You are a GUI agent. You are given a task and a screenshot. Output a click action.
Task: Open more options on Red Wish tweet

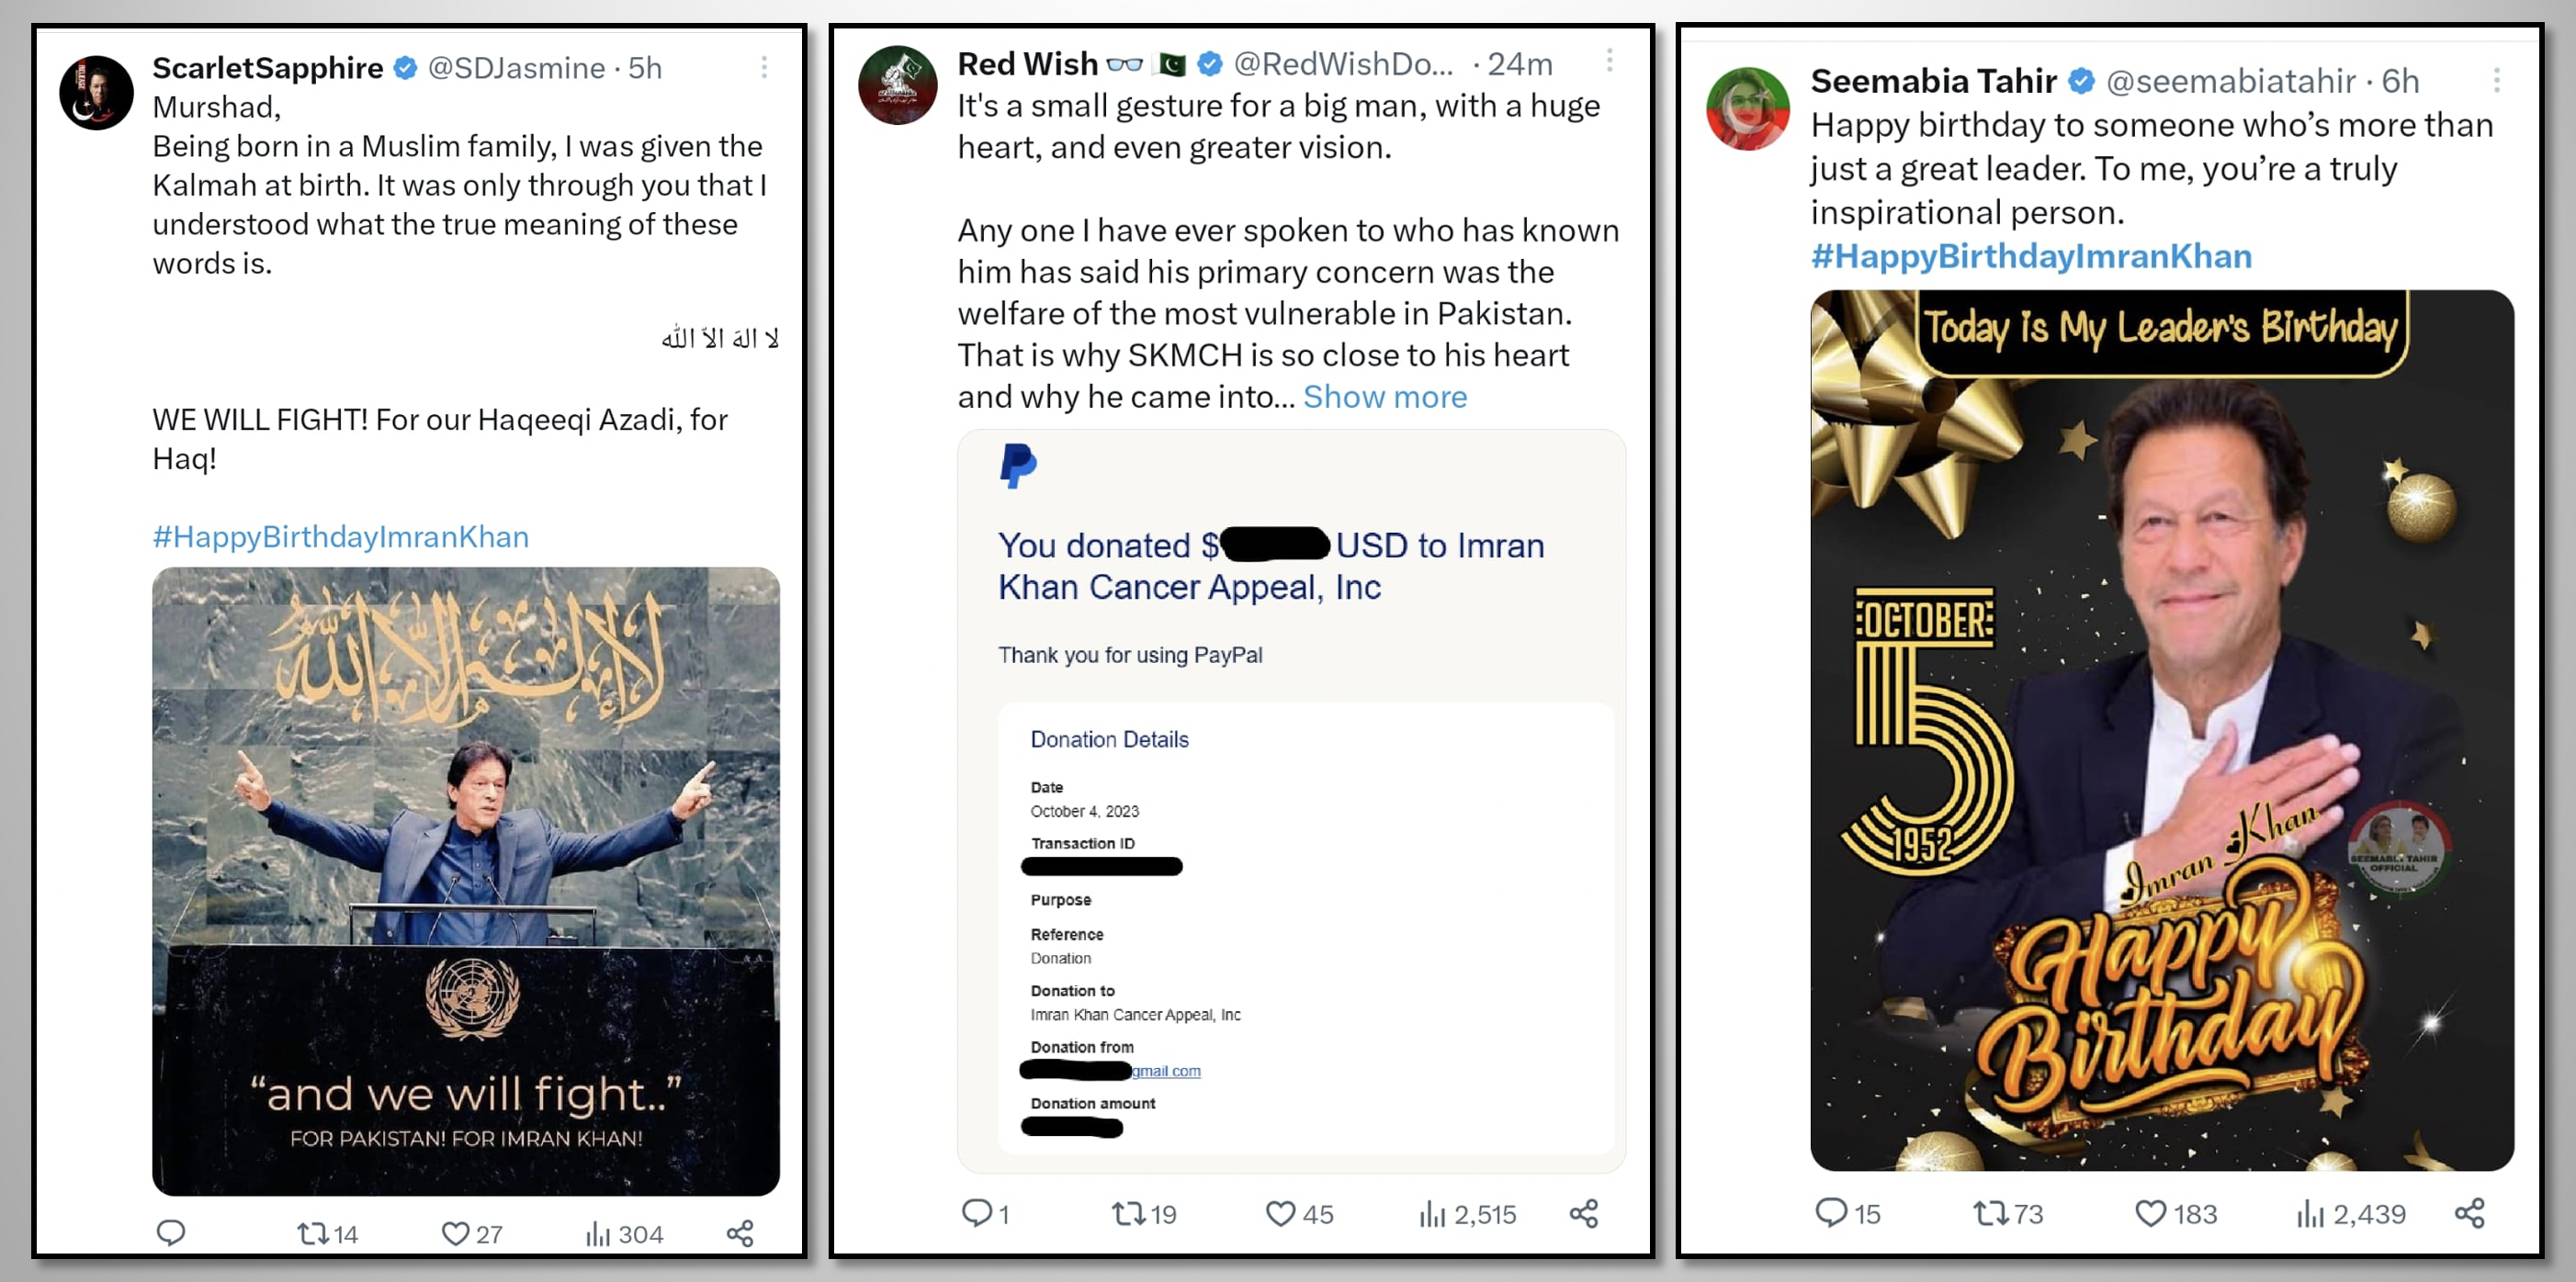pos(1609,61)
